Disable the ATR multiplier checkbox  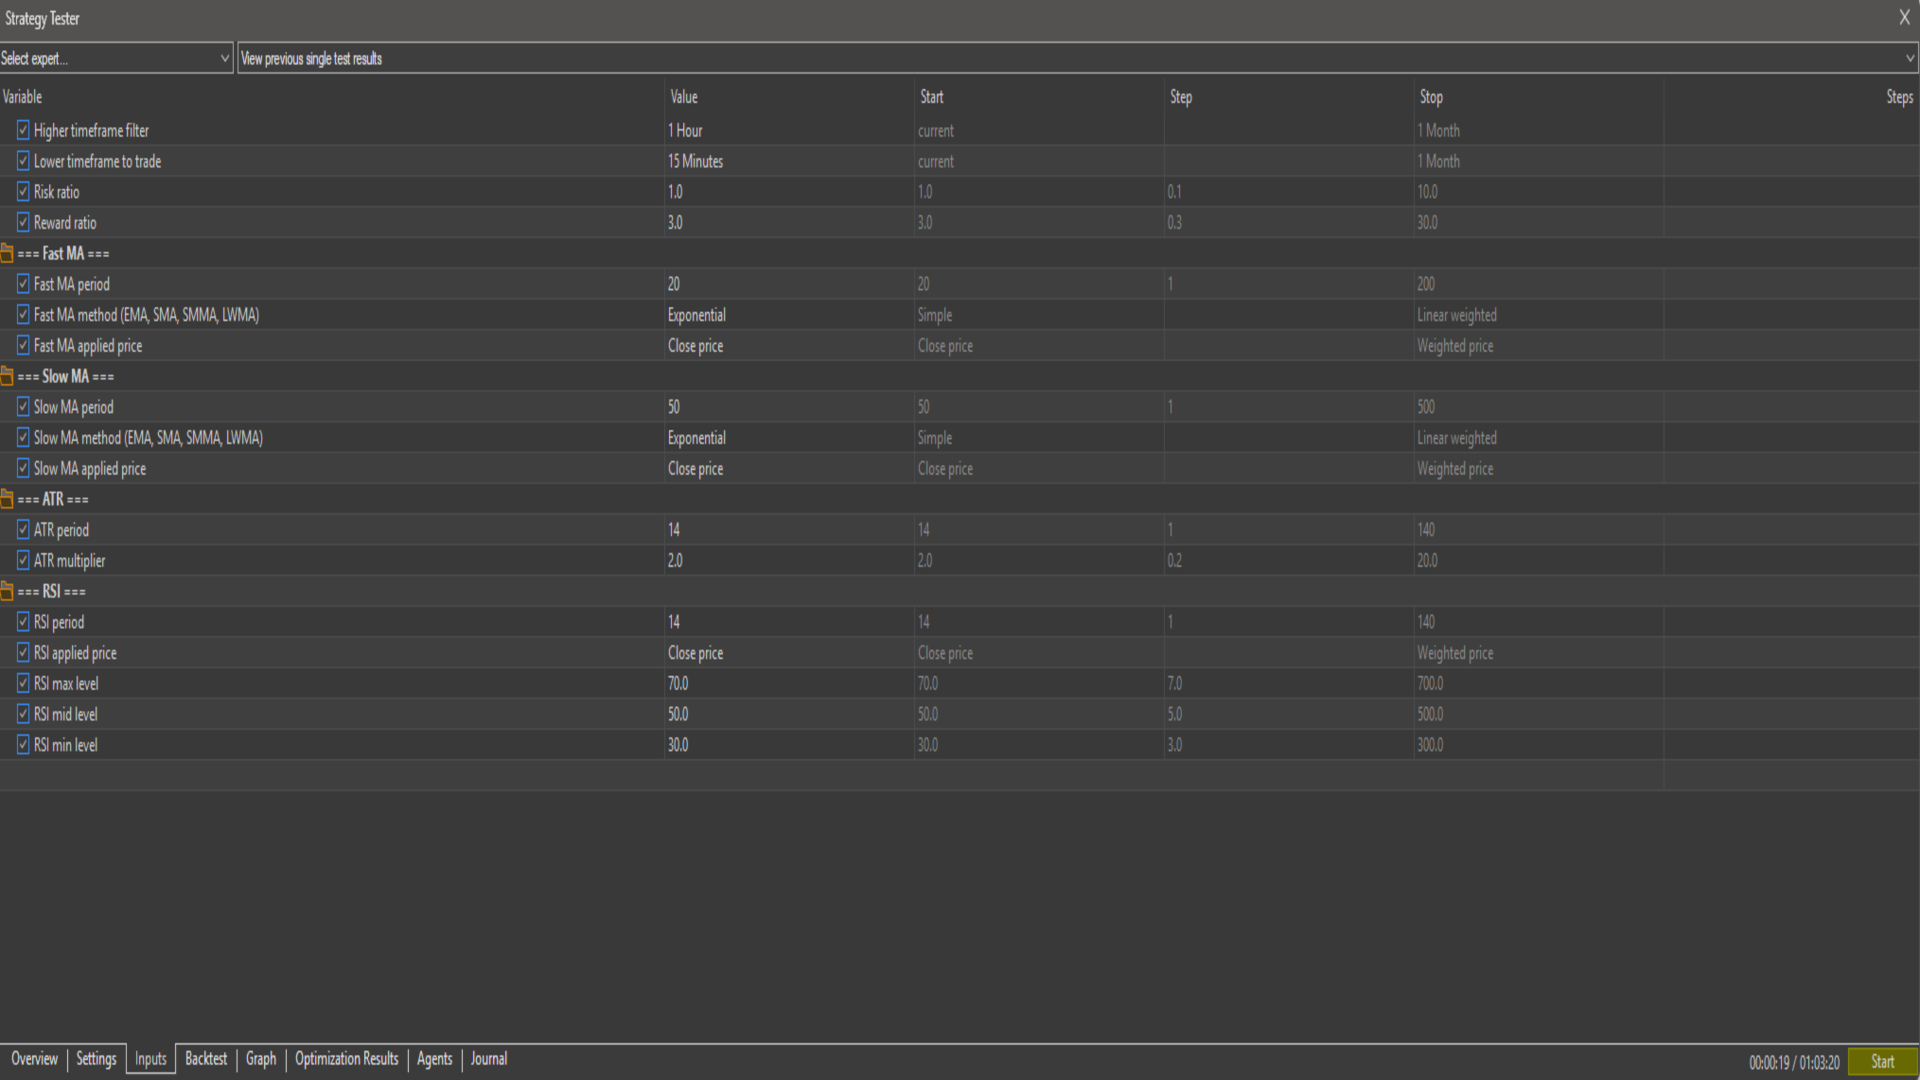pyautogui.click(x=23, y=561)
